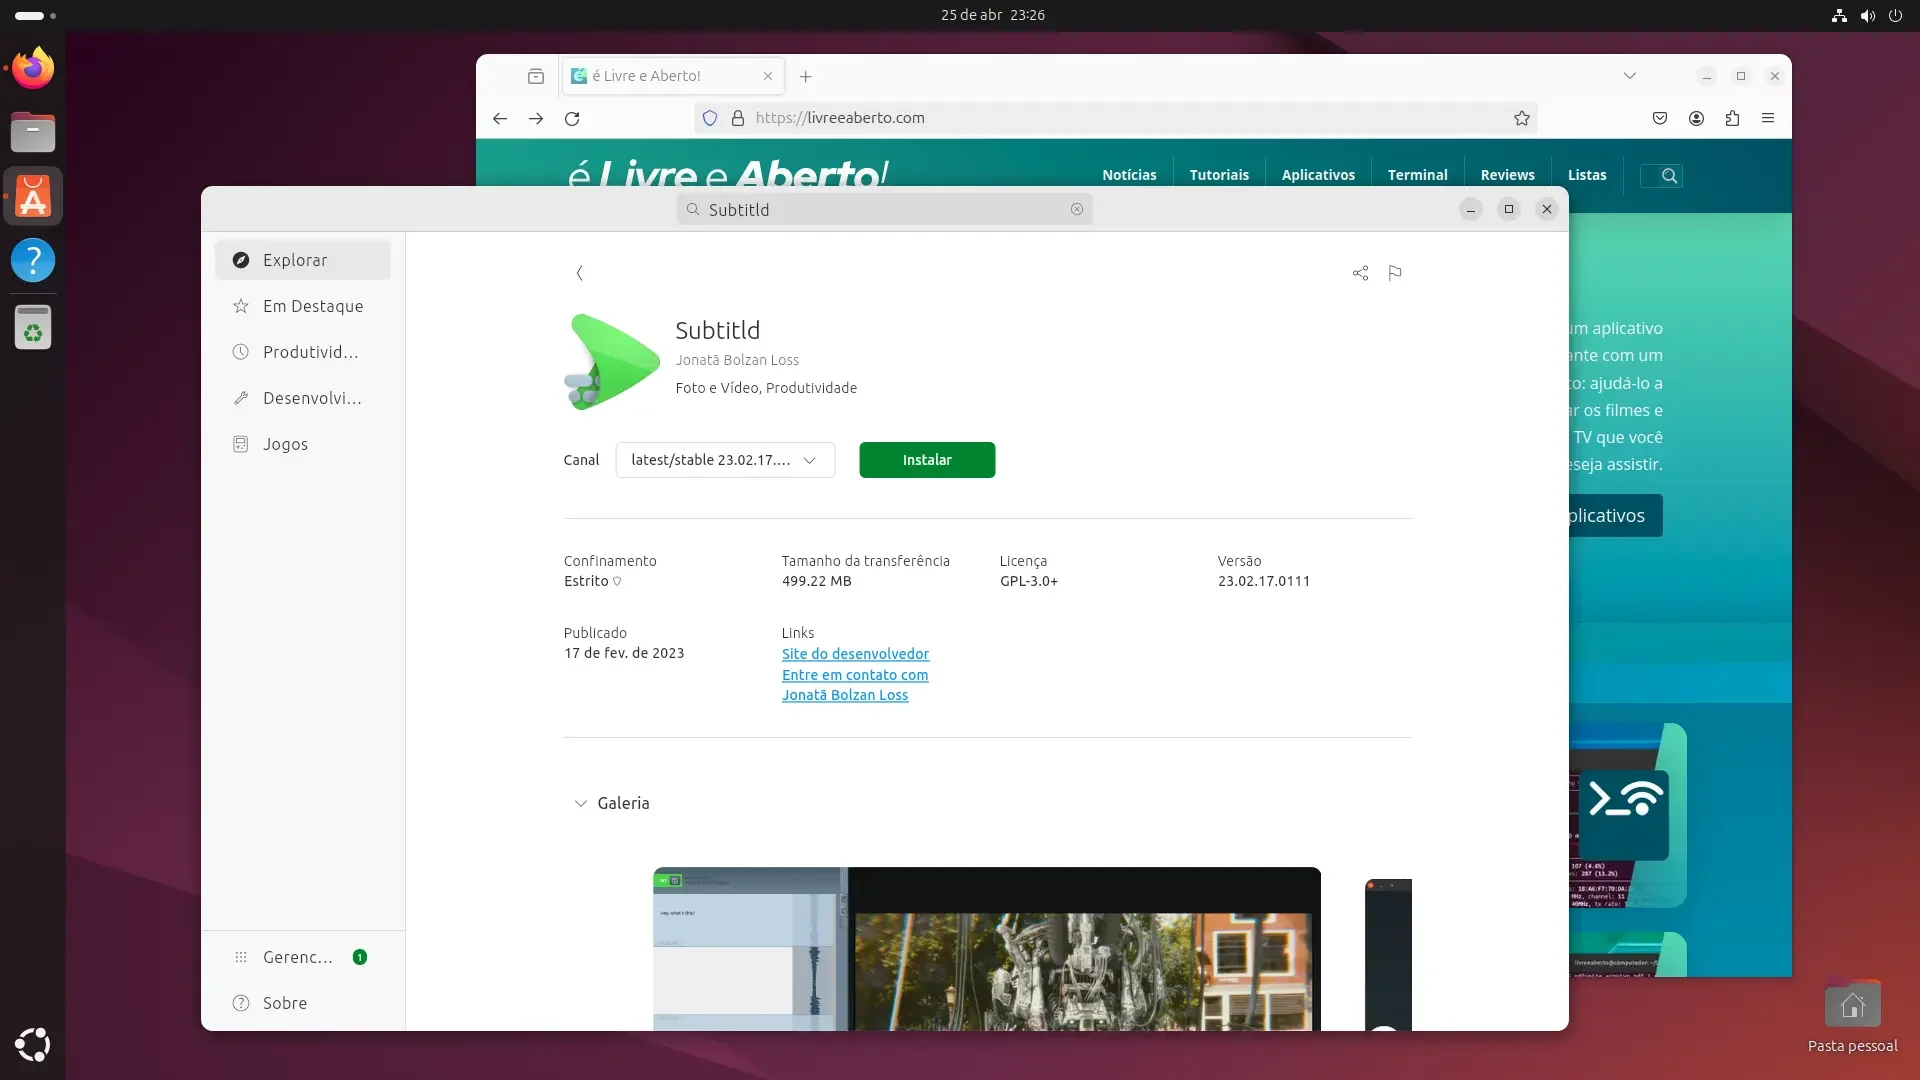Viewport: 1920px width, 1080px height.
Task: Go back using the left chevron
Action: coord(579,273)
